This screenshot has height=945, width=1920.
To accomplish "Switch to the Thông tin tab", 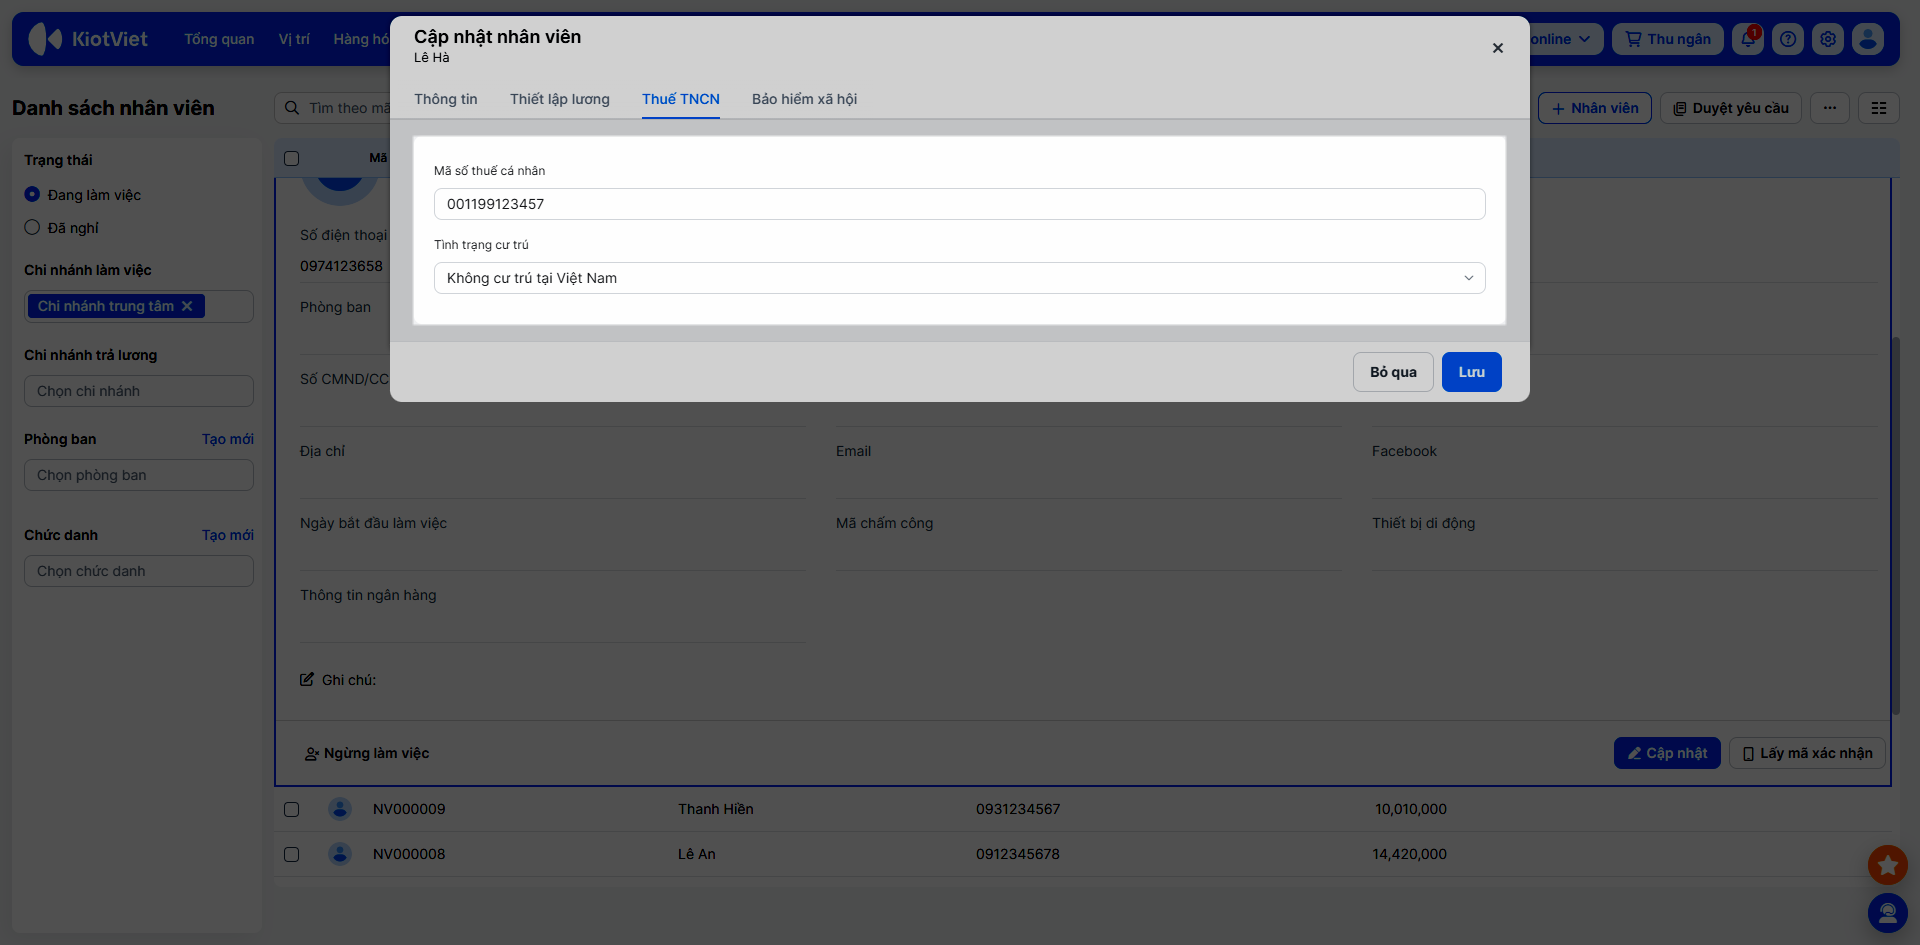I will point(446,99).
